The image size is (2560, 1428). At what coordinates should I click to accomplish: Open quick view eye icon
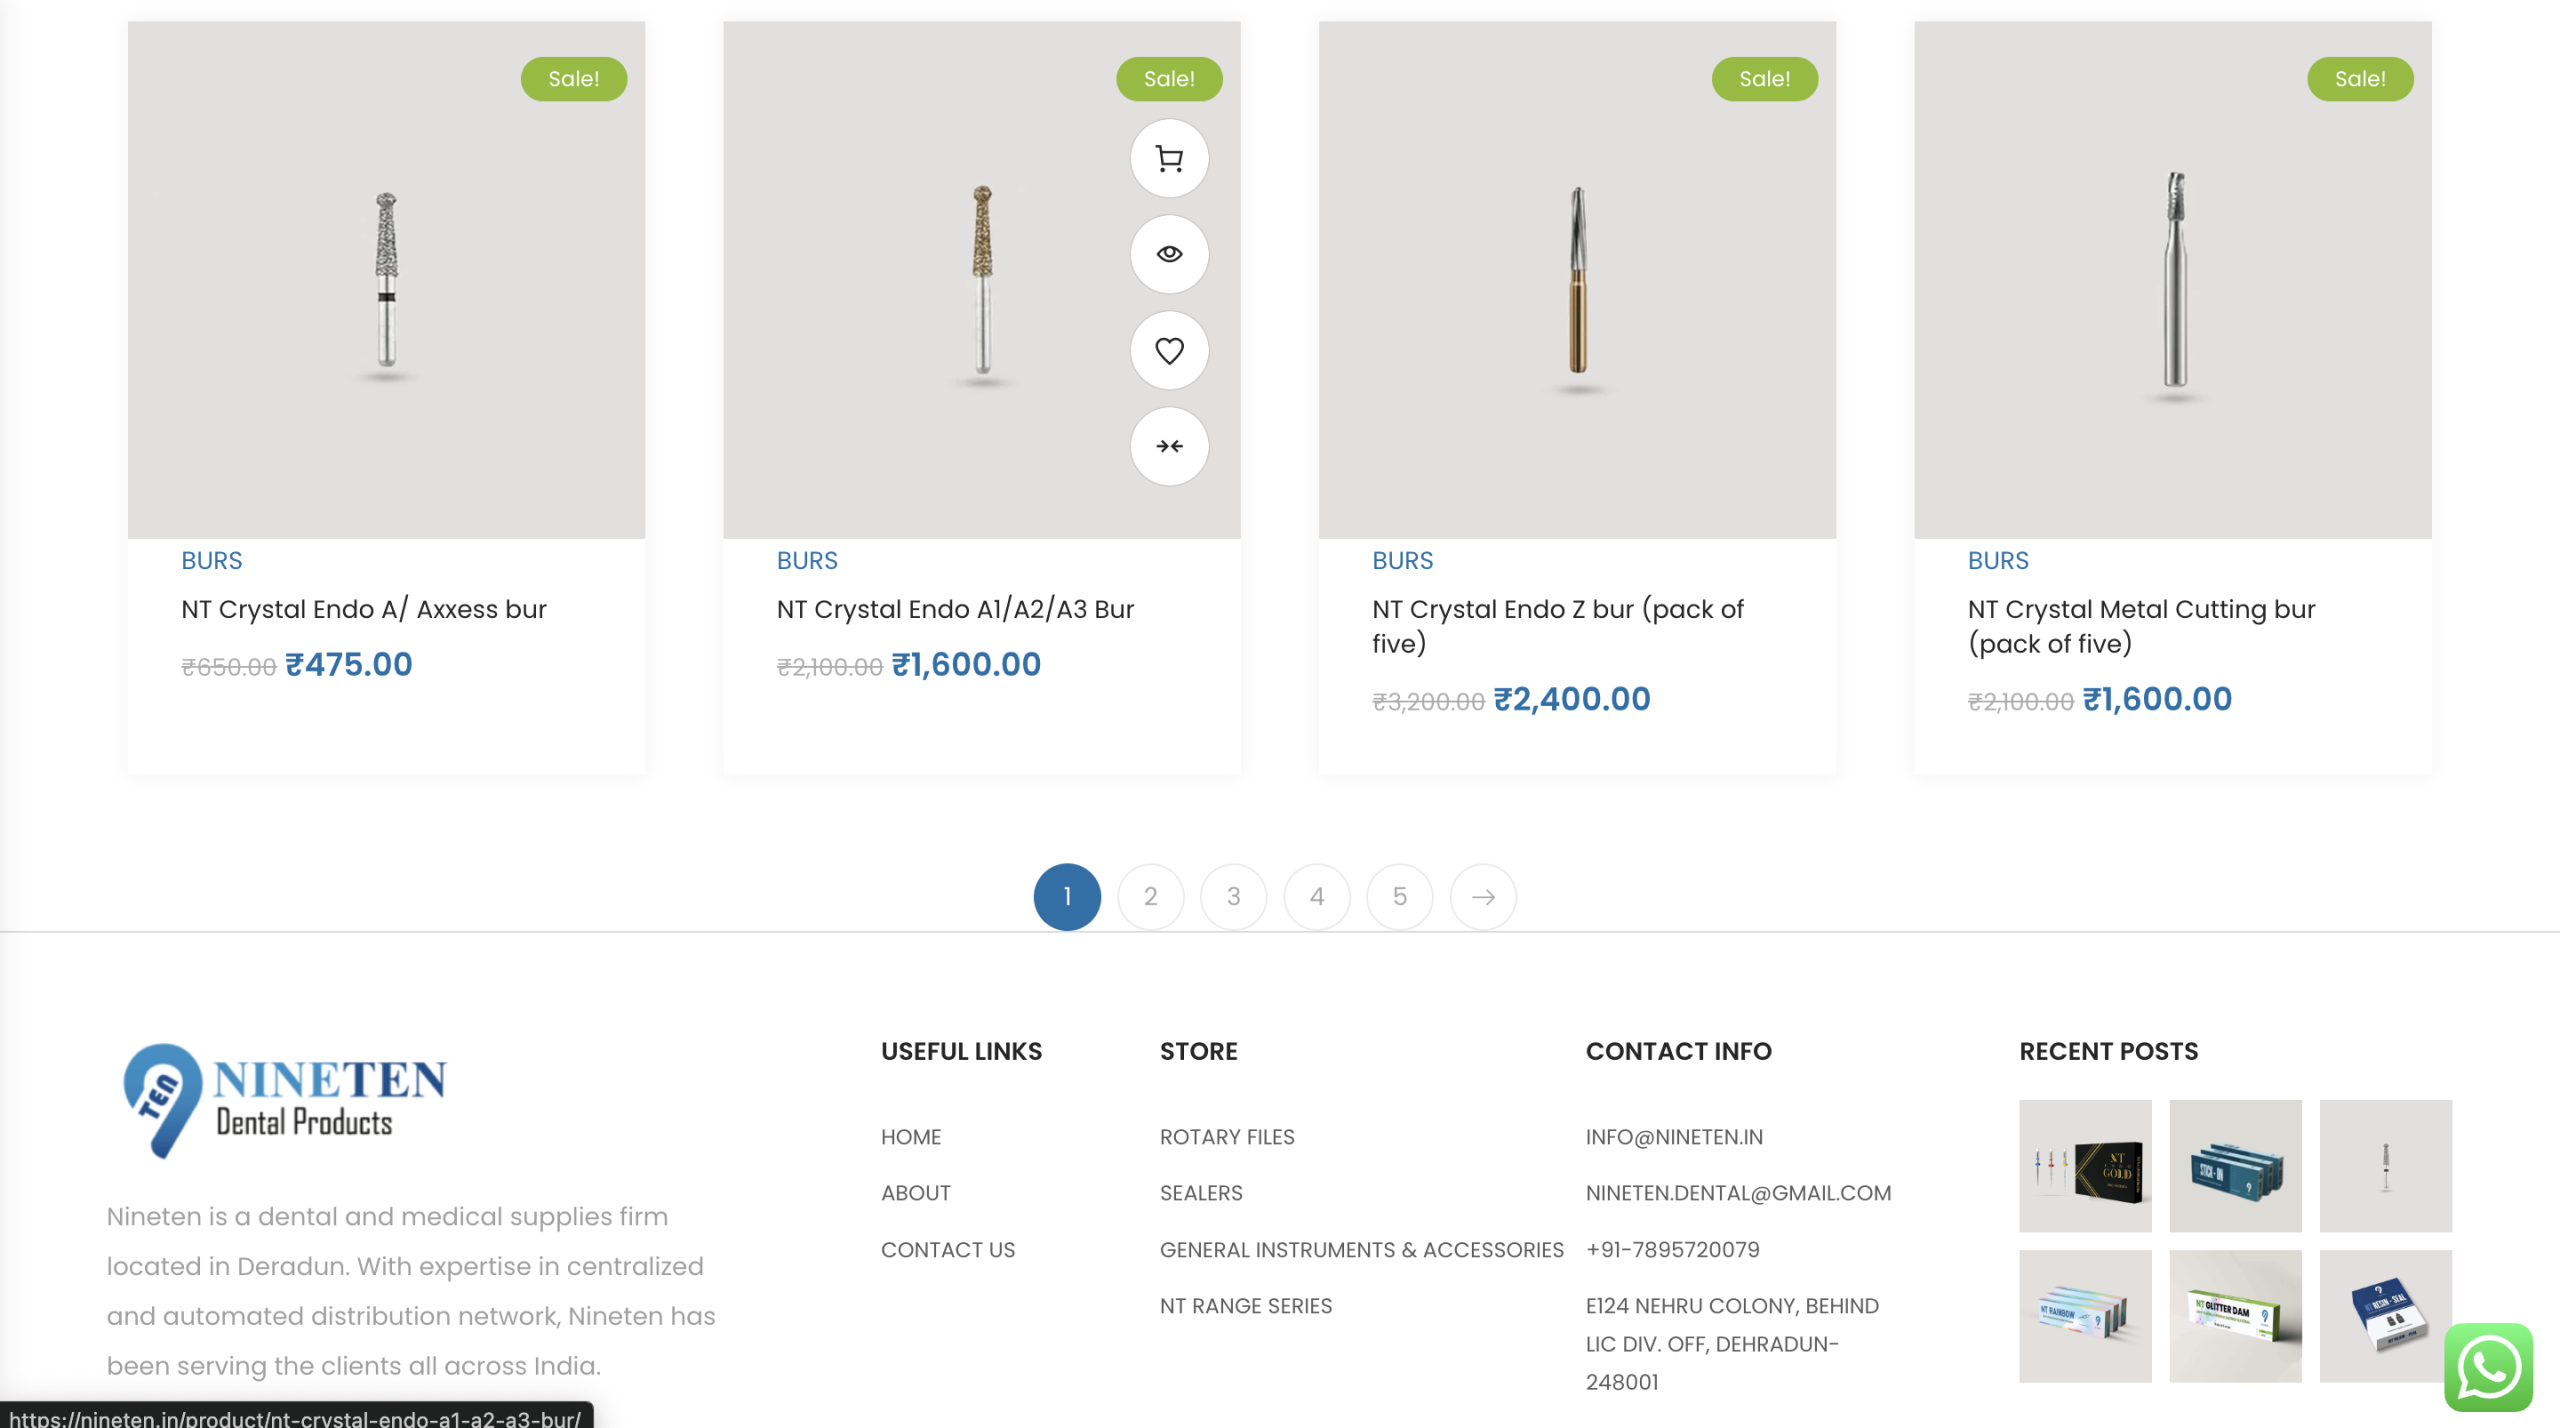(x=1169, y=254)
